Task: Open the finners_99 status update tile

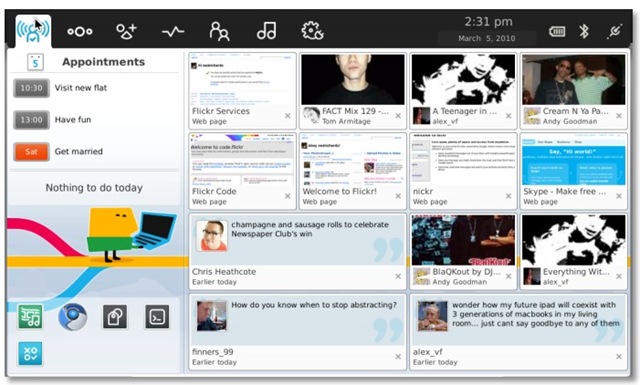Action: 298,332
